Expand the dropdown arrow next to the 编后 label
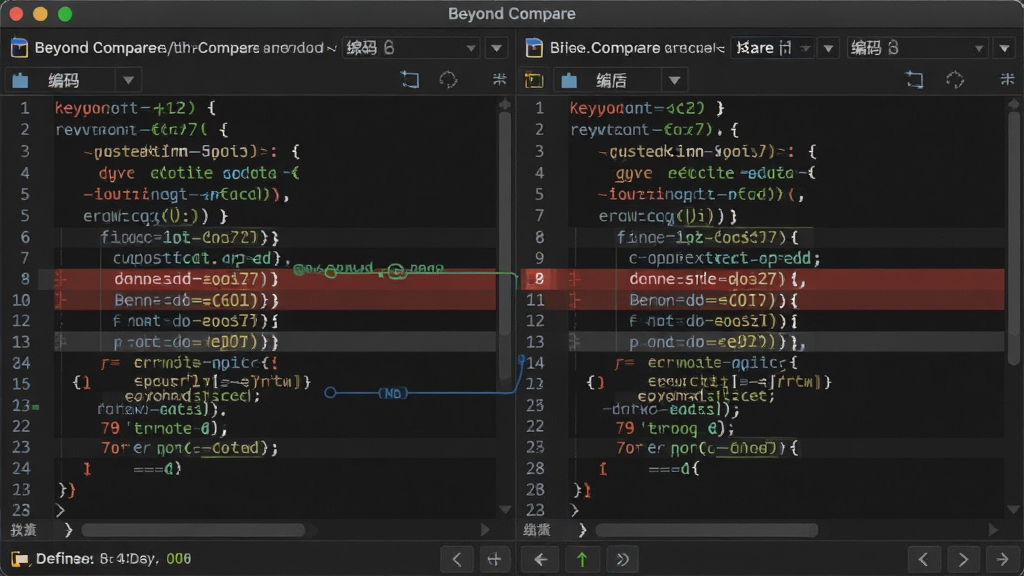The image size is (1024, 576). 675,80
